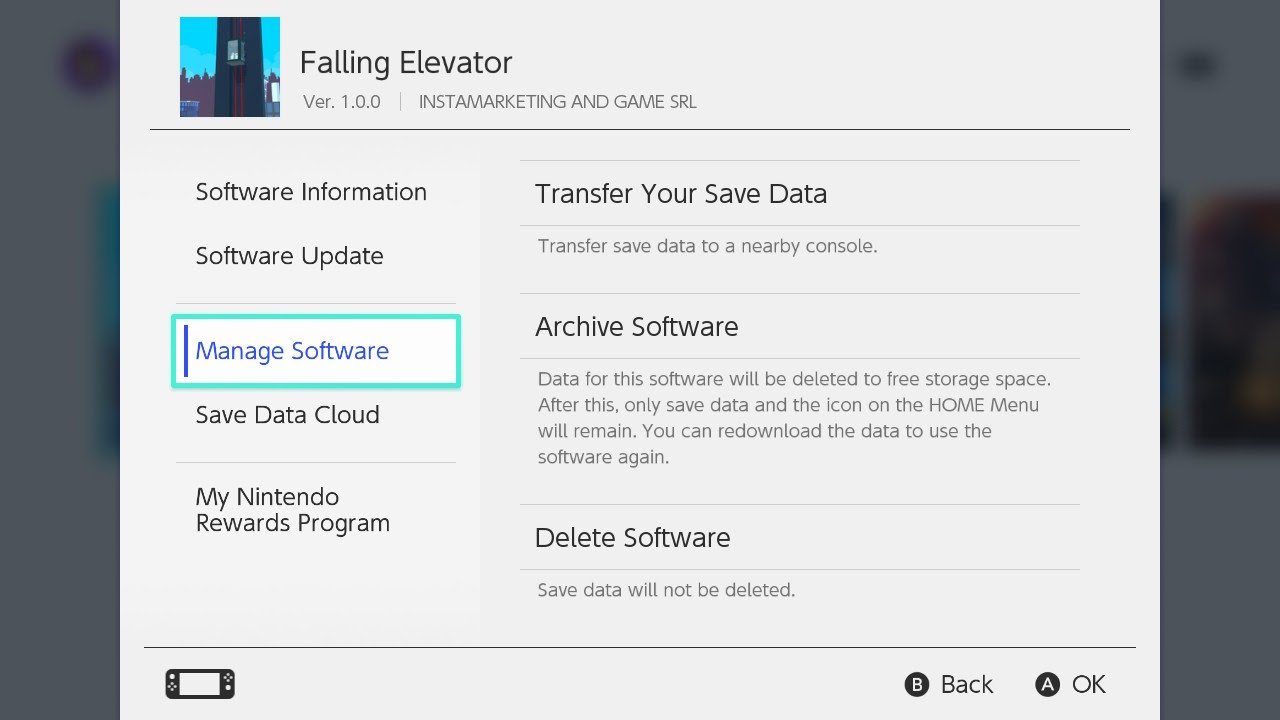Click the Back label next to B

pyautogui.click(x=966, y=684)
